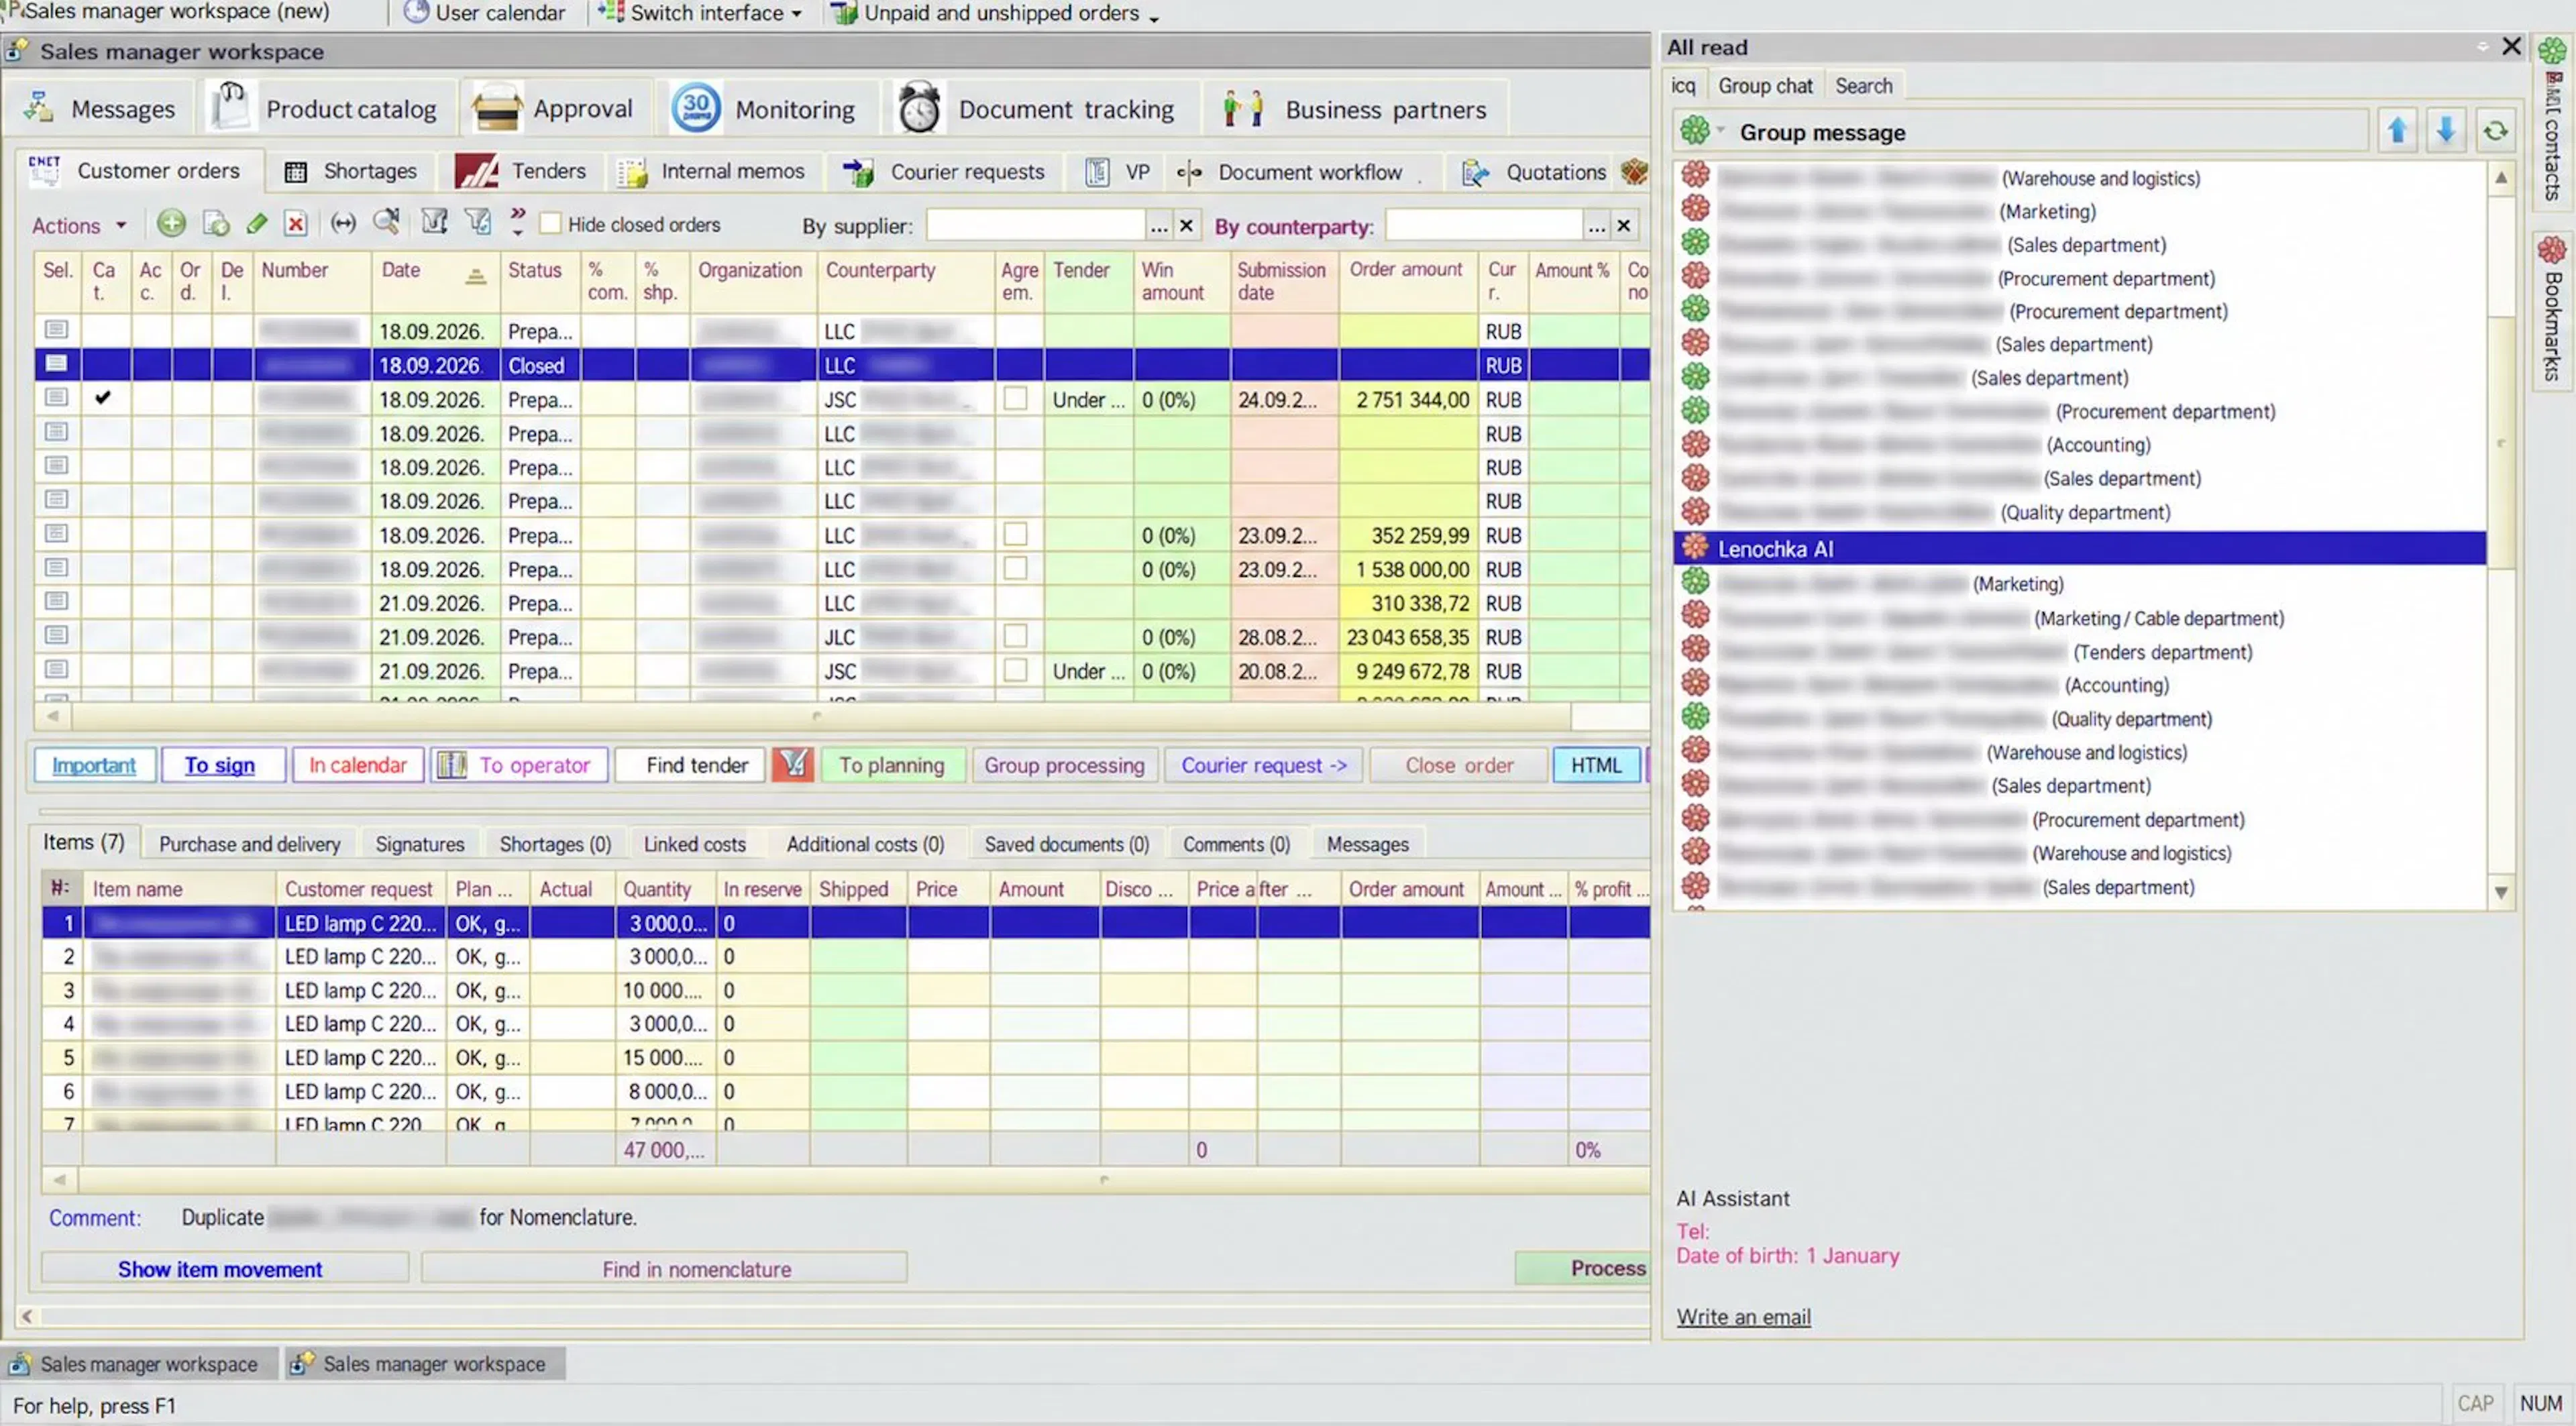Click the red check icon beside Find tender
The image size is (2576, 1426).
click(x=793, y=765)
